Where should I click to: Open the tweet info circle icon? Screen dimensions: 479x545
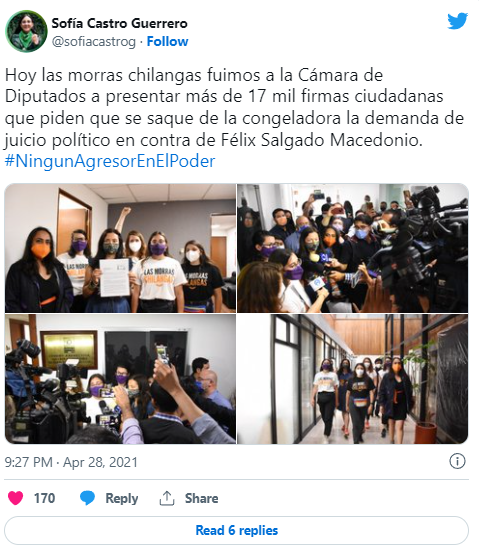(457, 462)
